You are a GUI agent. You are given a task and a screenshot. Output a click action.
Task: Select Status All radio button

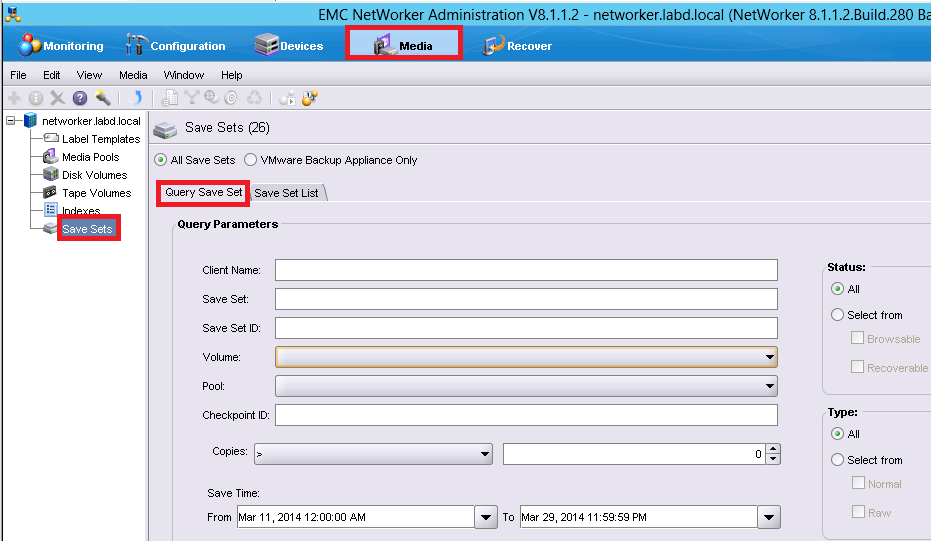coord(837,289)
